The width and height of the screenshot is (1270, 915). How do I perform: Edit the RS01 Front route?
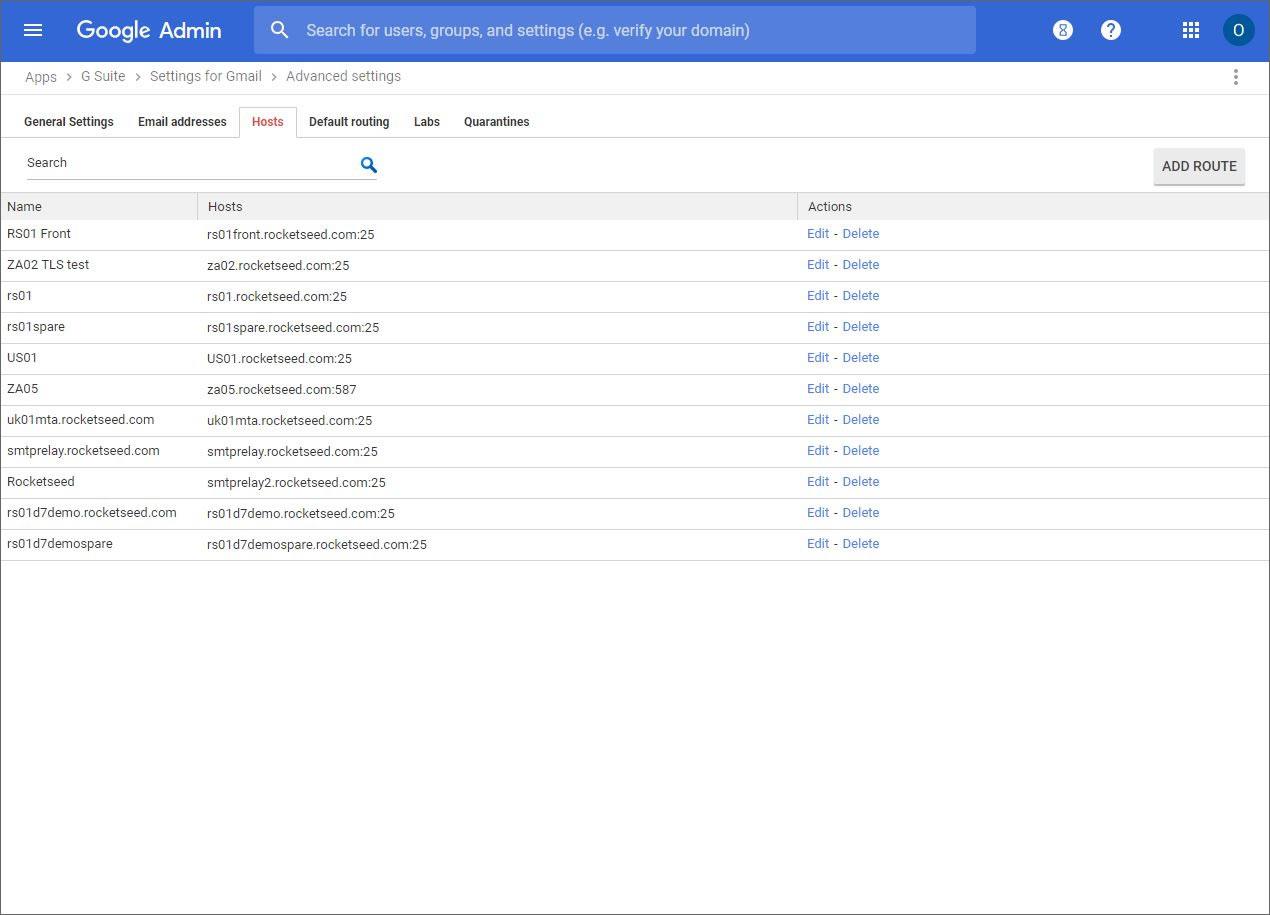coord(817,234)
